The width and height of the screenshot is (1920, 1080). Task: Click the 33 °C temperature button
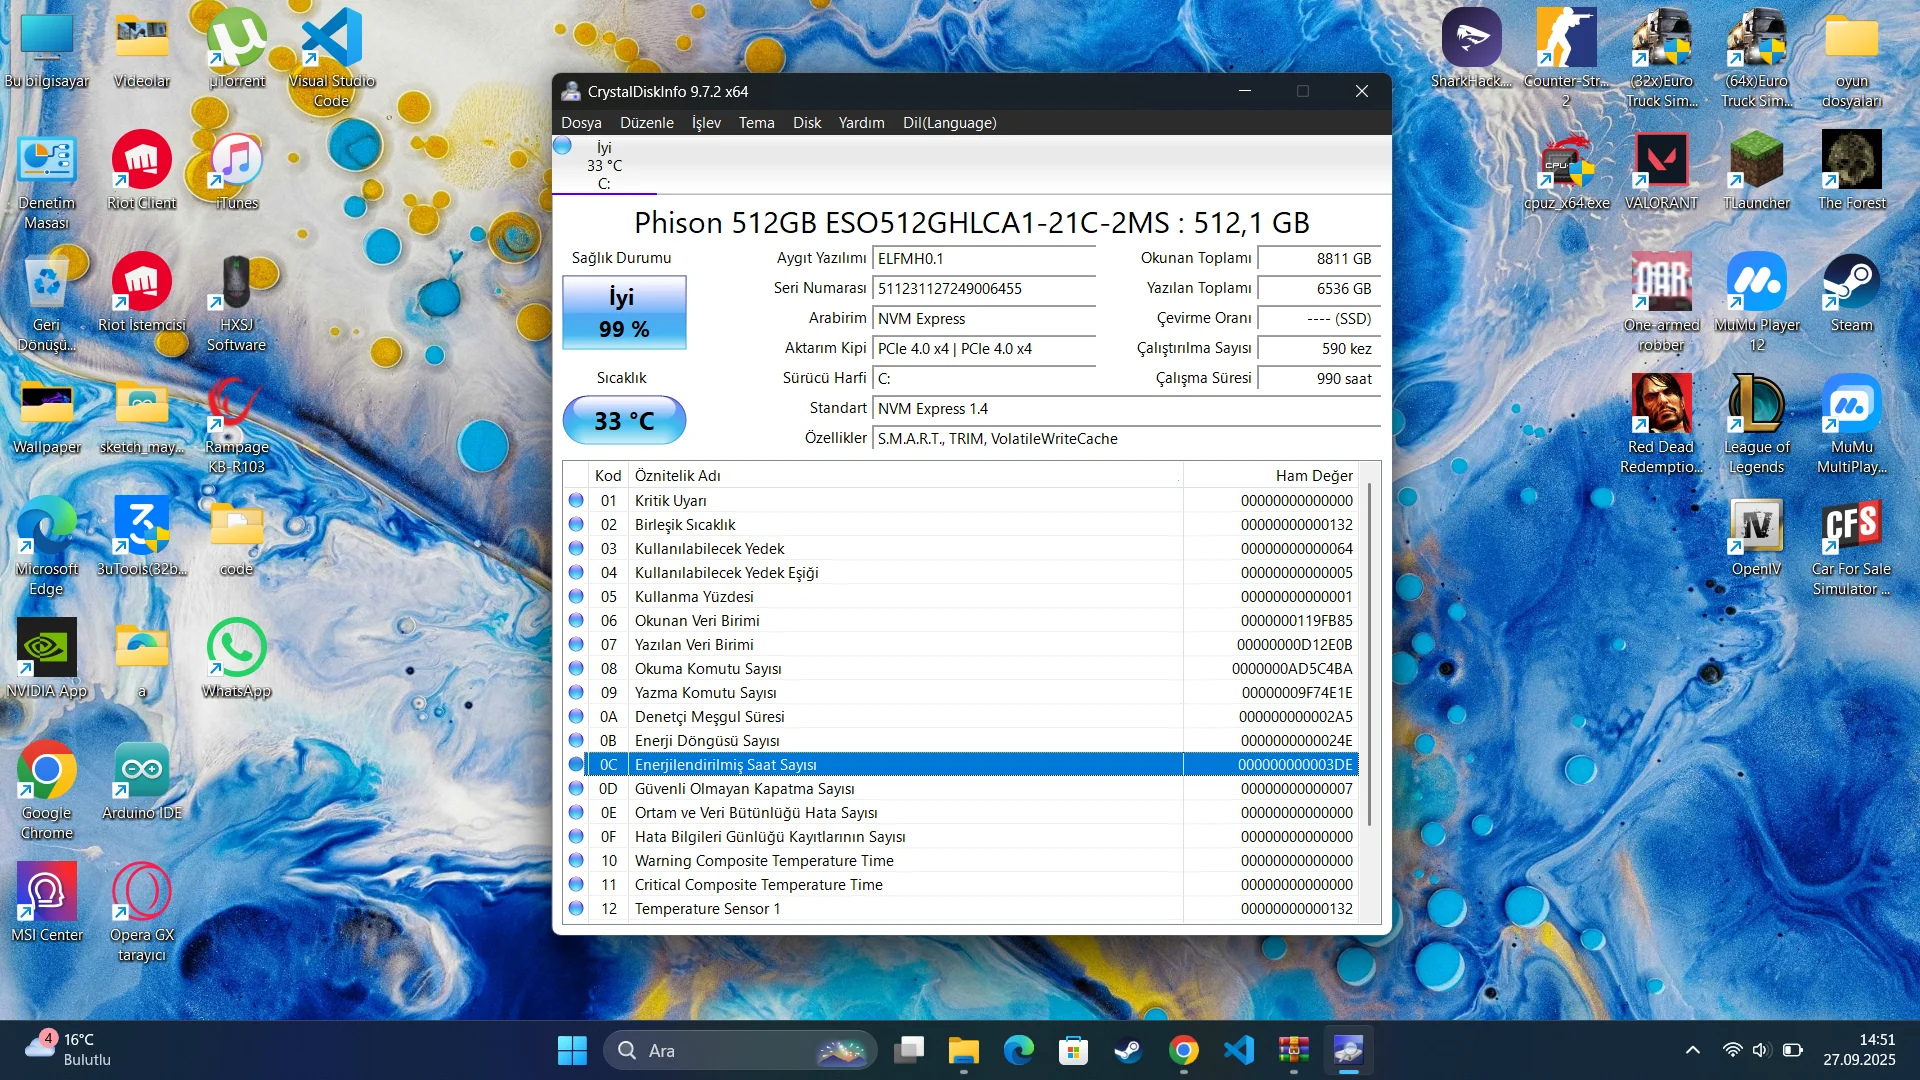tap(624, 421)
